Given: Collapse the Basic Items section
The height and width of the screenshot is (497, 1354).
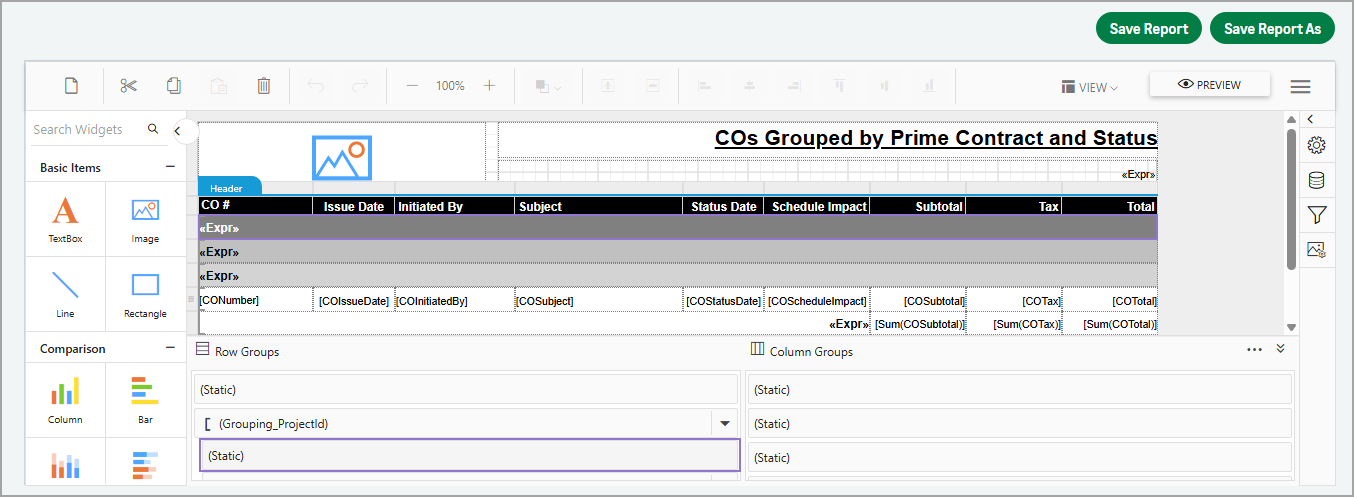Looking at the screenshot, I should pyautogui.click(x=170, y=168).
